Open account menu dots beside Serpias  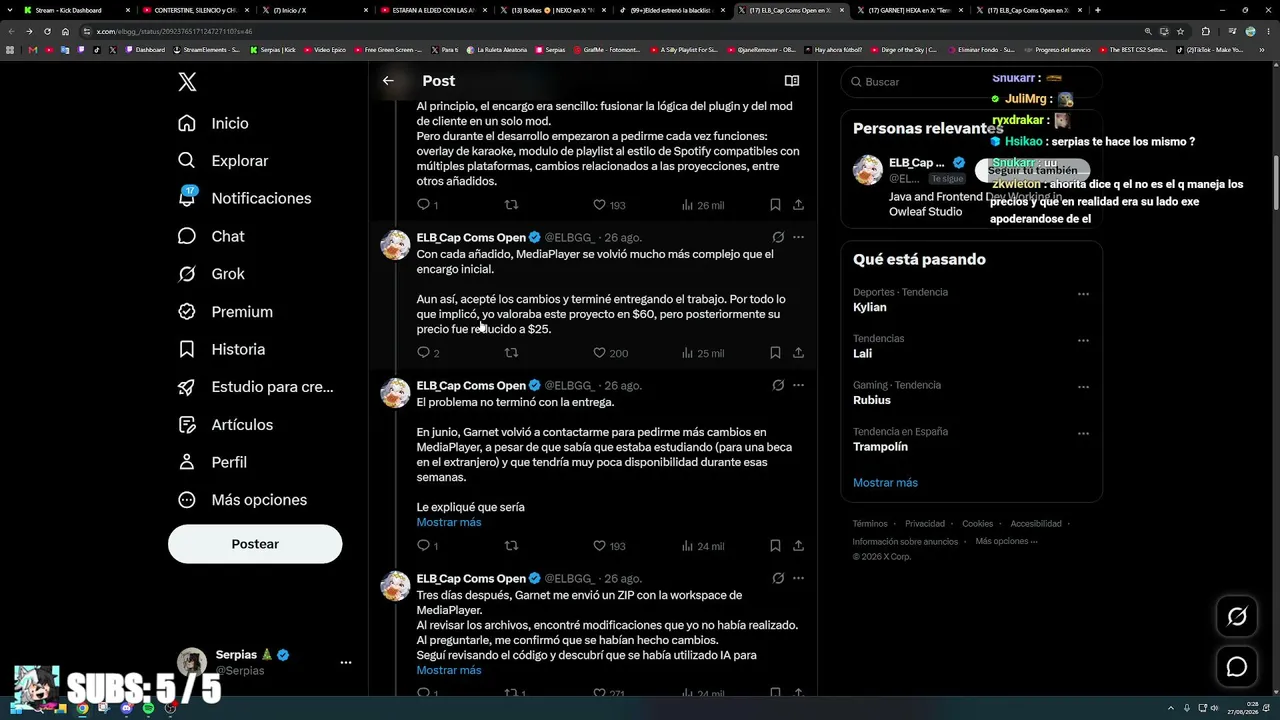pyautogui.click(x=346, y=662)
